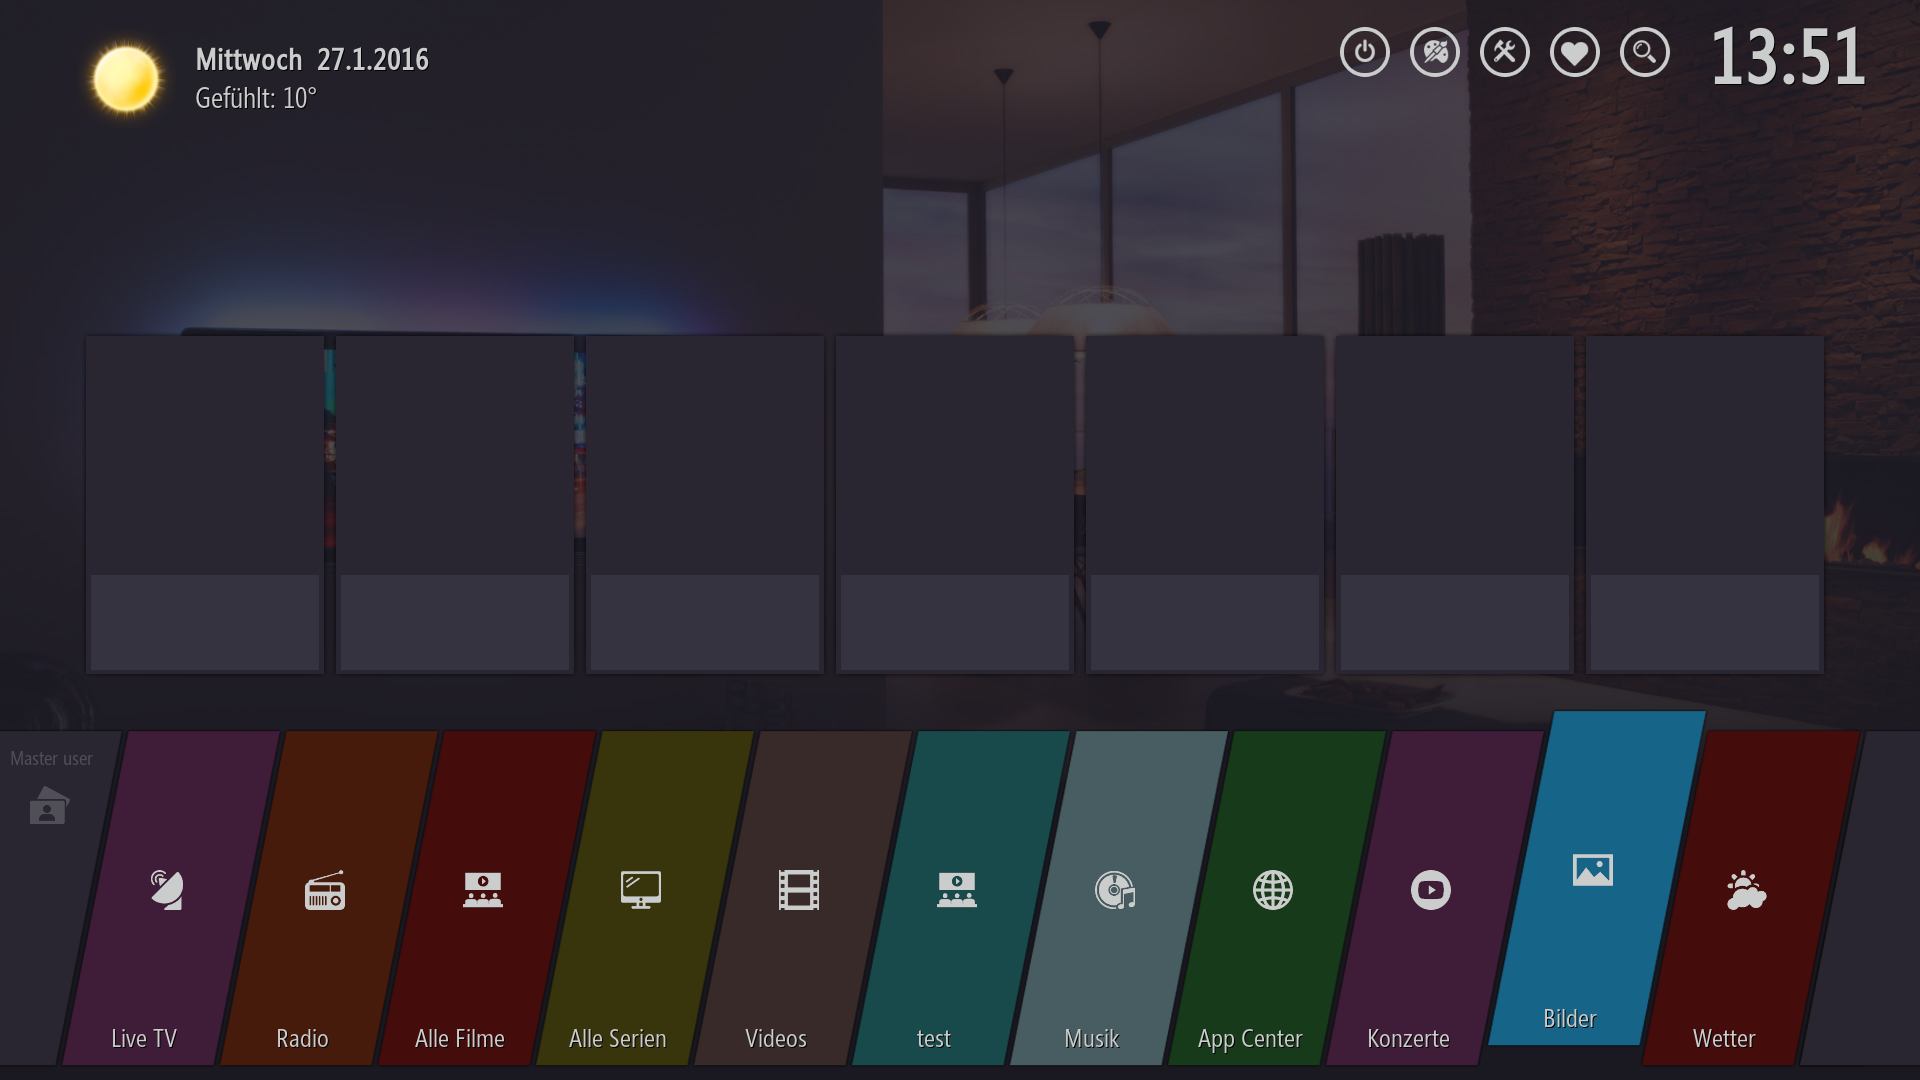Click the Live TV satellite dish icon

[167, 889]
